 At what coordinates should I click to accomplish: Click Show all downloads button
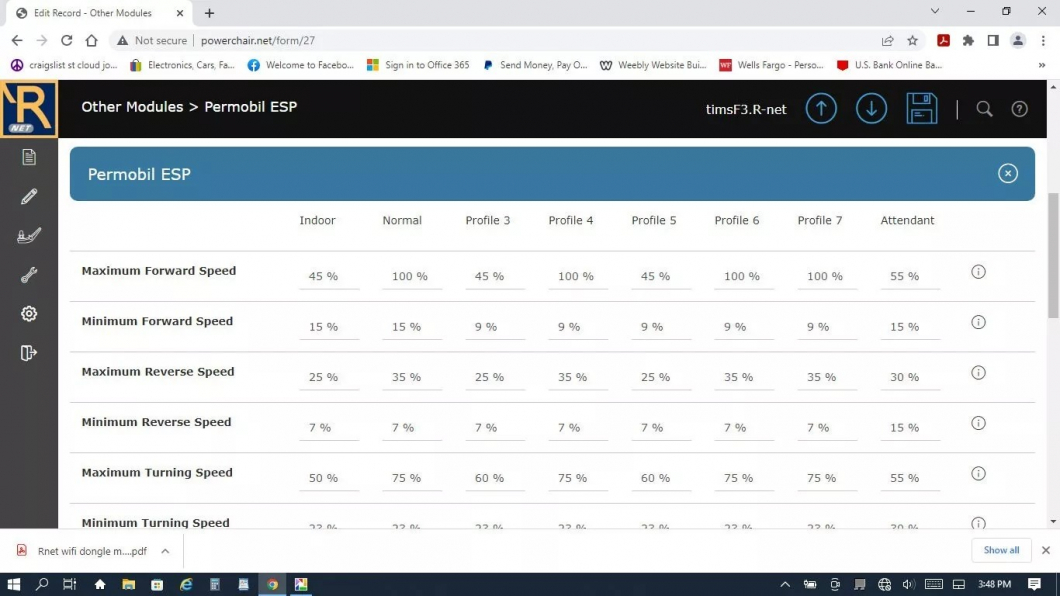click(x=1001, y=550)
